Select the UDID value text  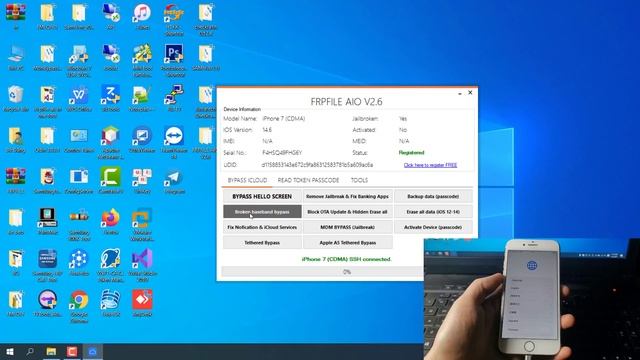tap(317, 164)
